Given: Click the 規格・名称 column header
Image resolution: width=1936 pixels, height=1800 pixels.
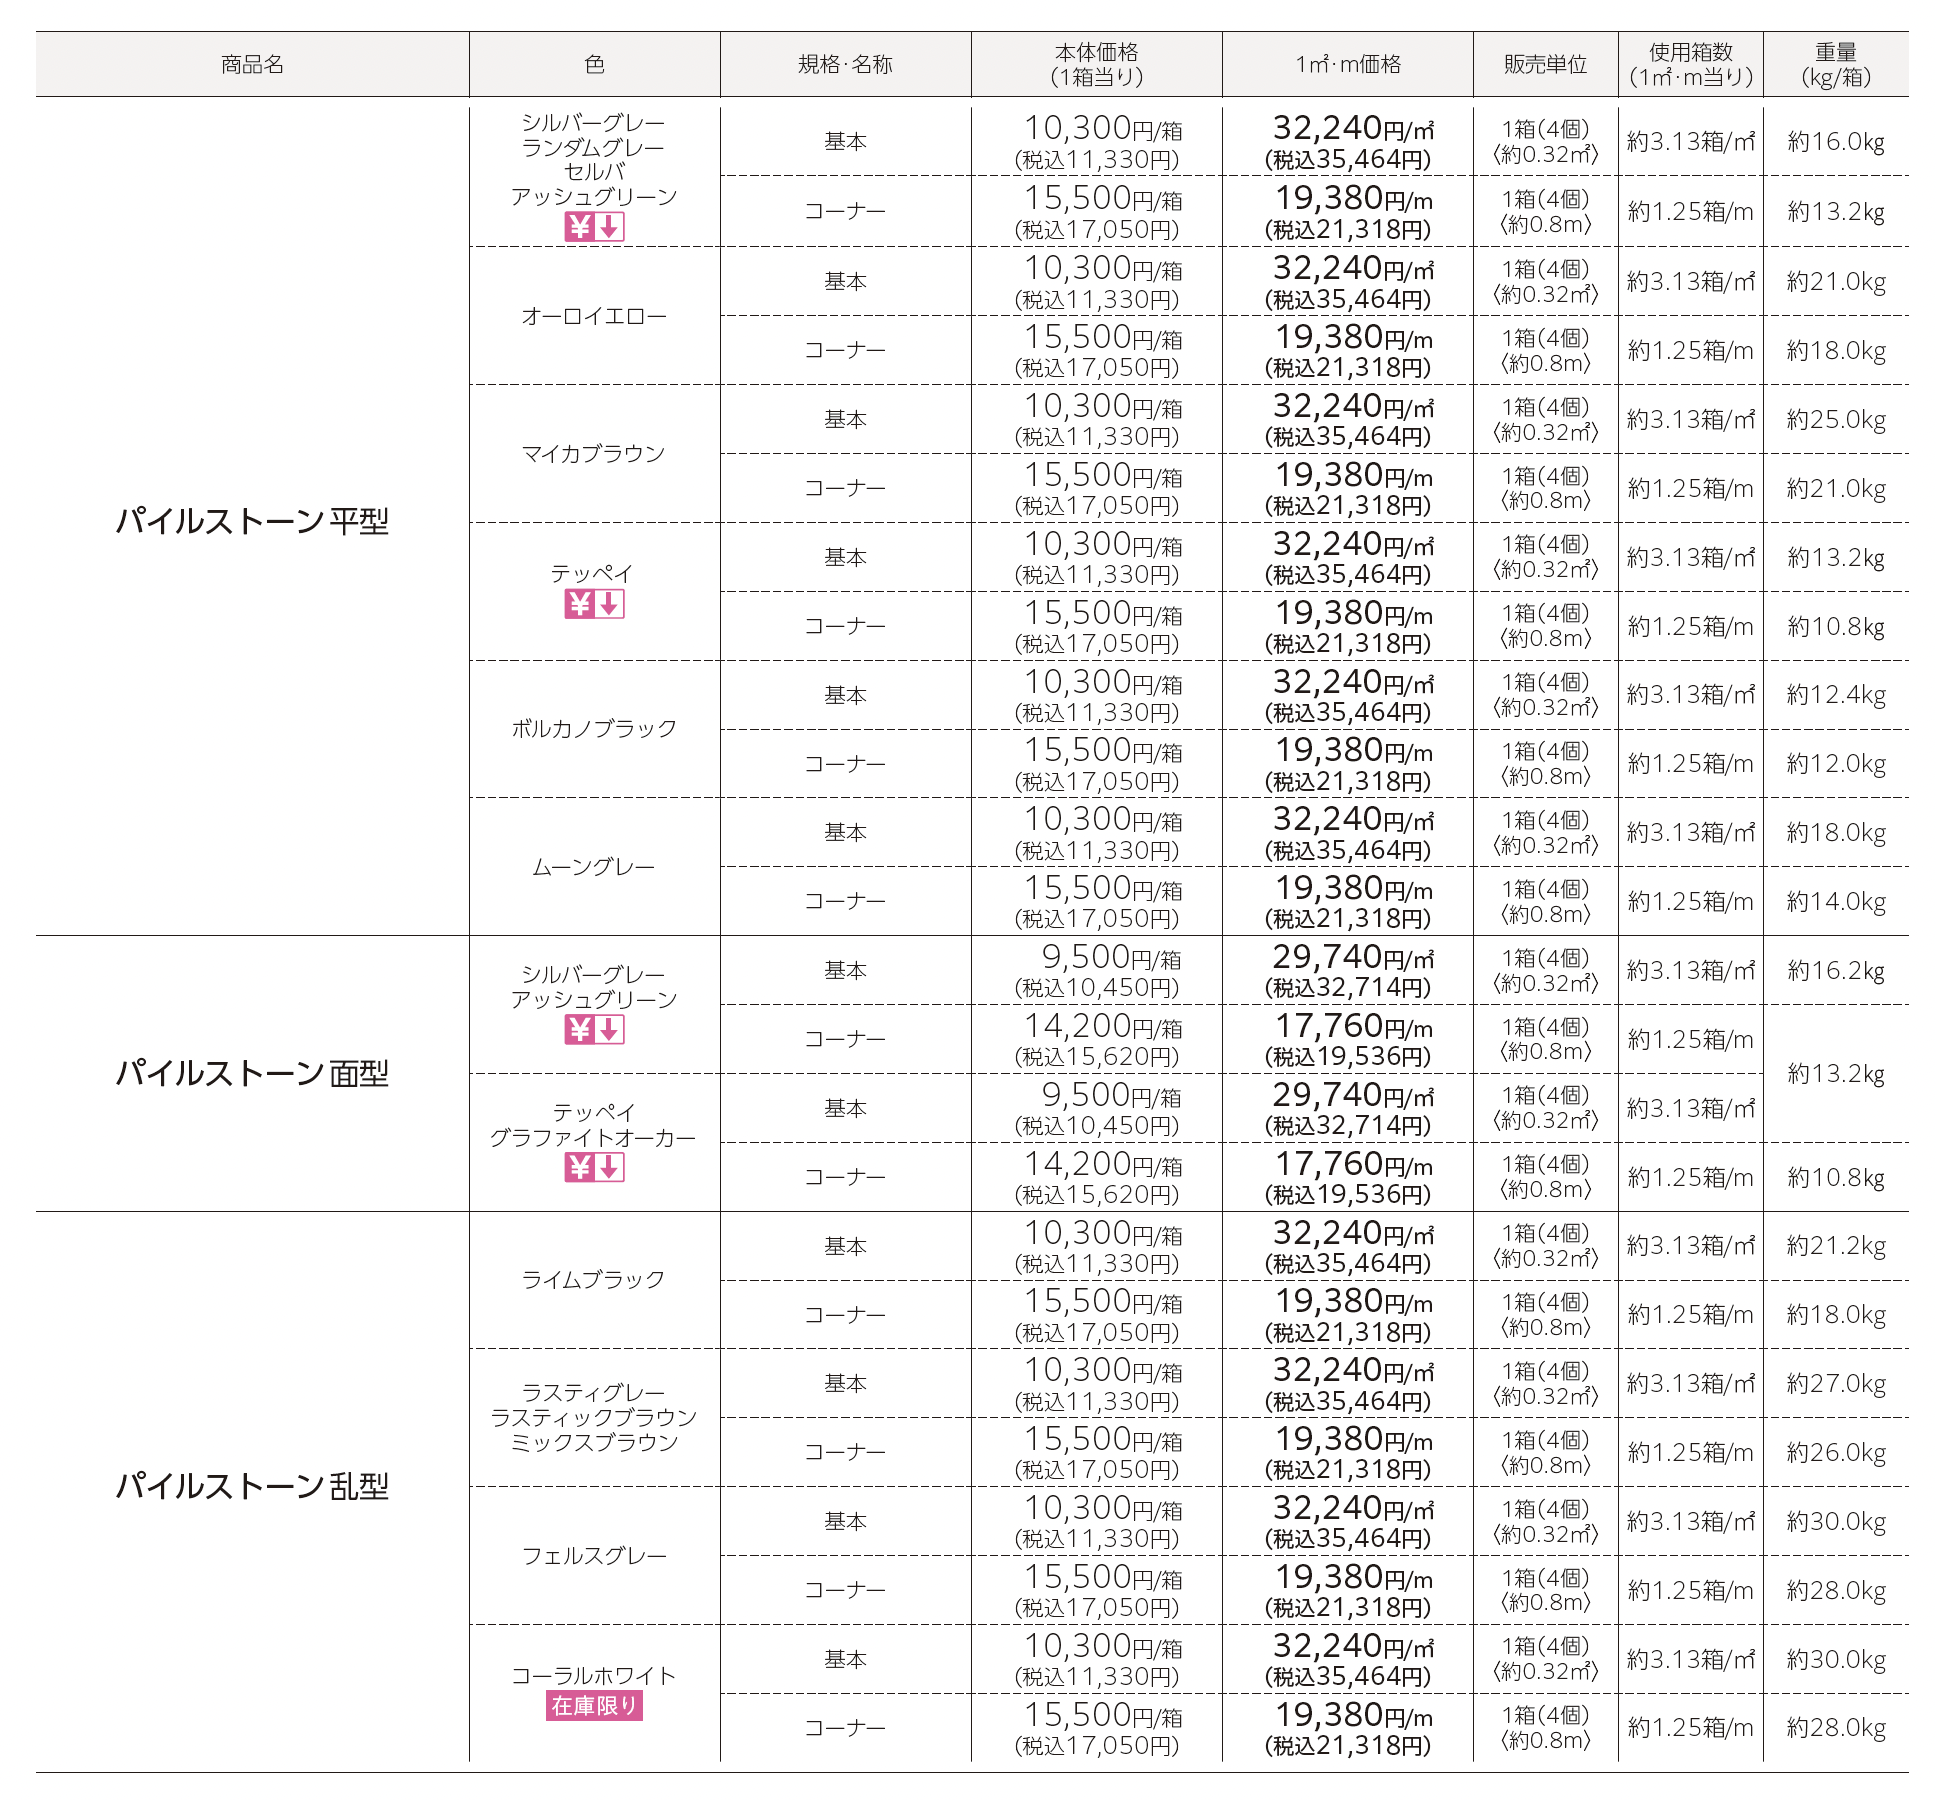Looking at the screenshot, I should (x=845, y=65).
